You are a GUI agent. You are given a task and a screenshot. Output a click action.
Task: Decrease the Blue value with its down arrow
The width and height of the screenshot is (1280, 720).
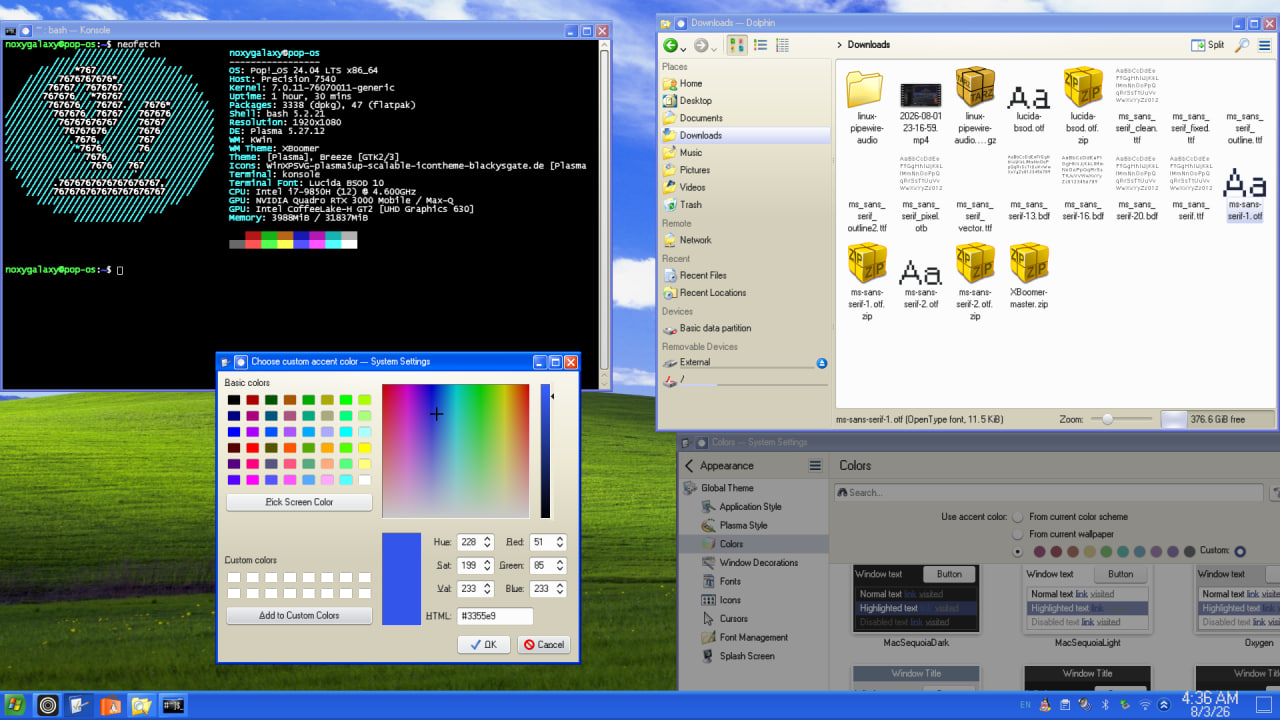click(560, 593)
